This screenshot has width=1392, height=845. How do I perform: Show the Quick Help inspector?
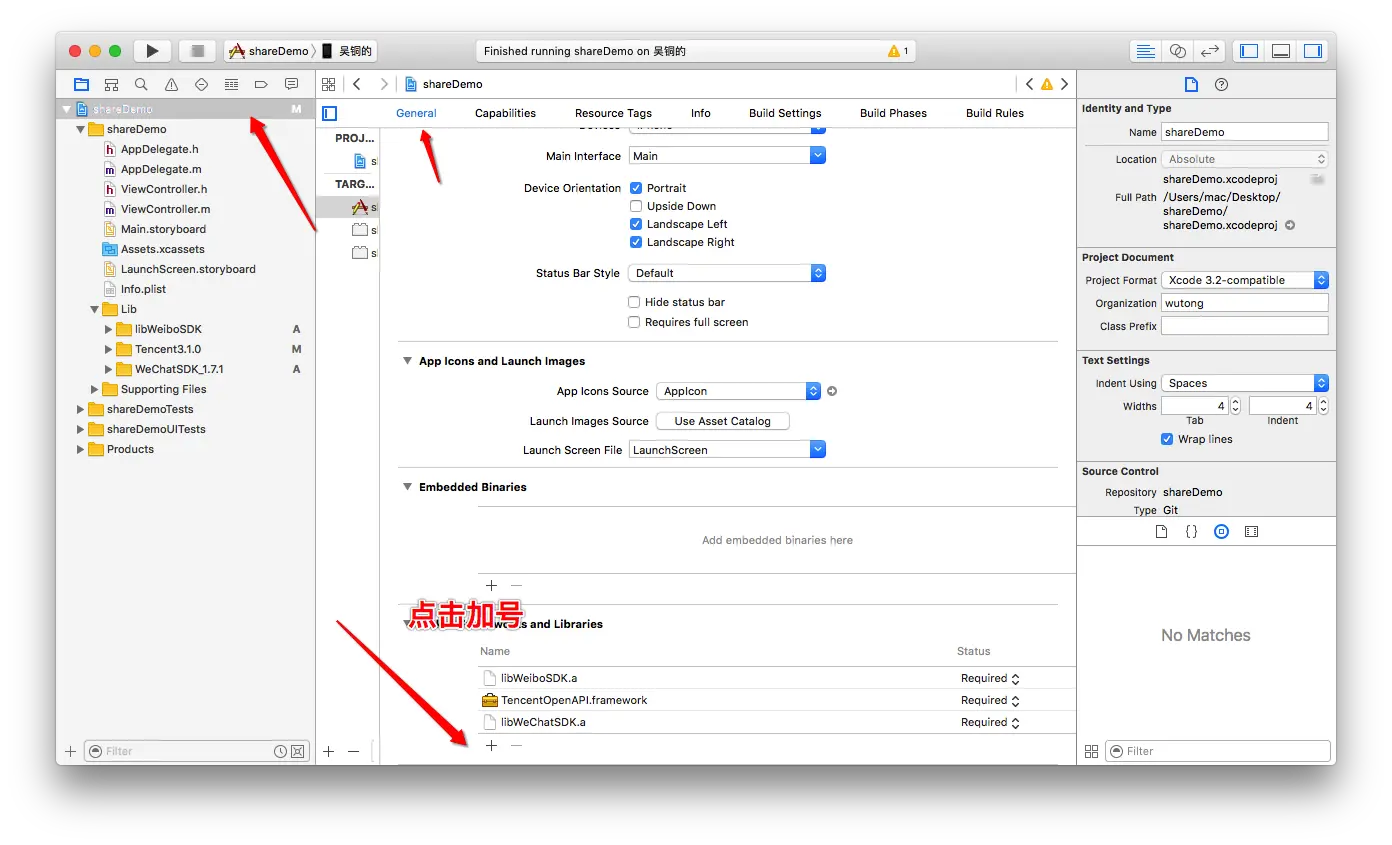(1221, 84)
